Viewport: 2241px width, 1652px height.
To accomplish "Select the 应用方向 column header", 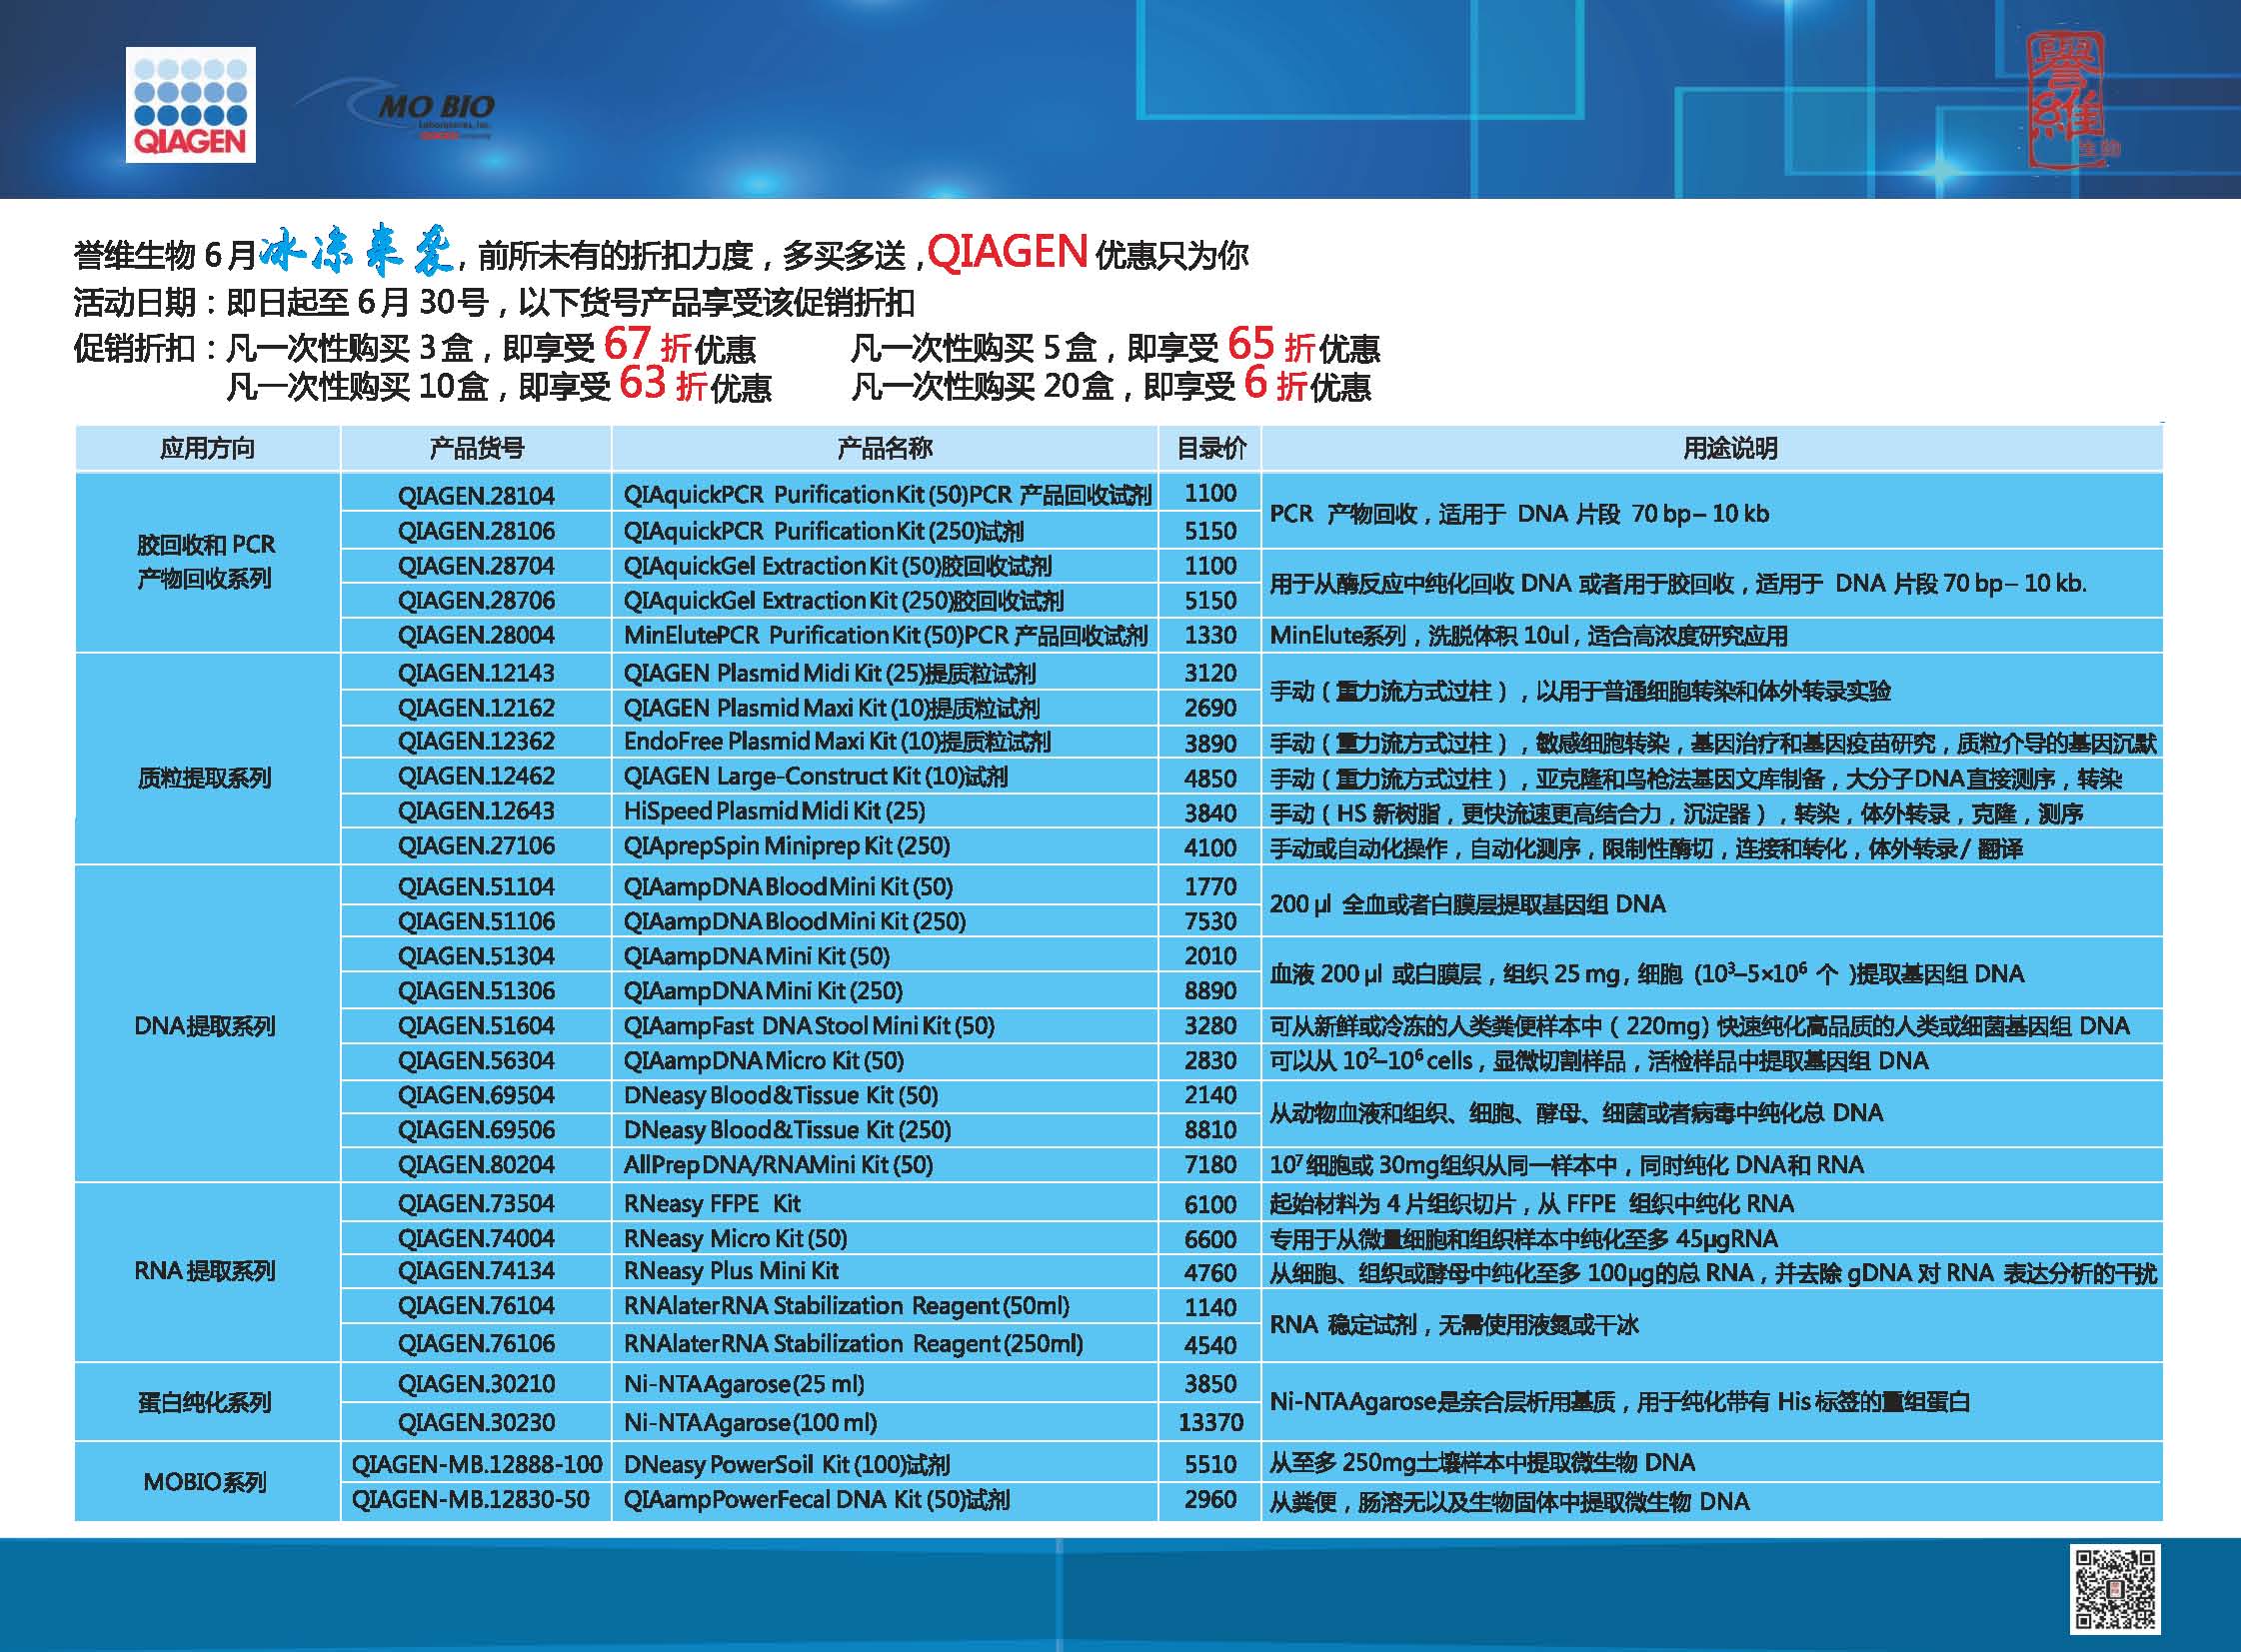I will [207, 448].
